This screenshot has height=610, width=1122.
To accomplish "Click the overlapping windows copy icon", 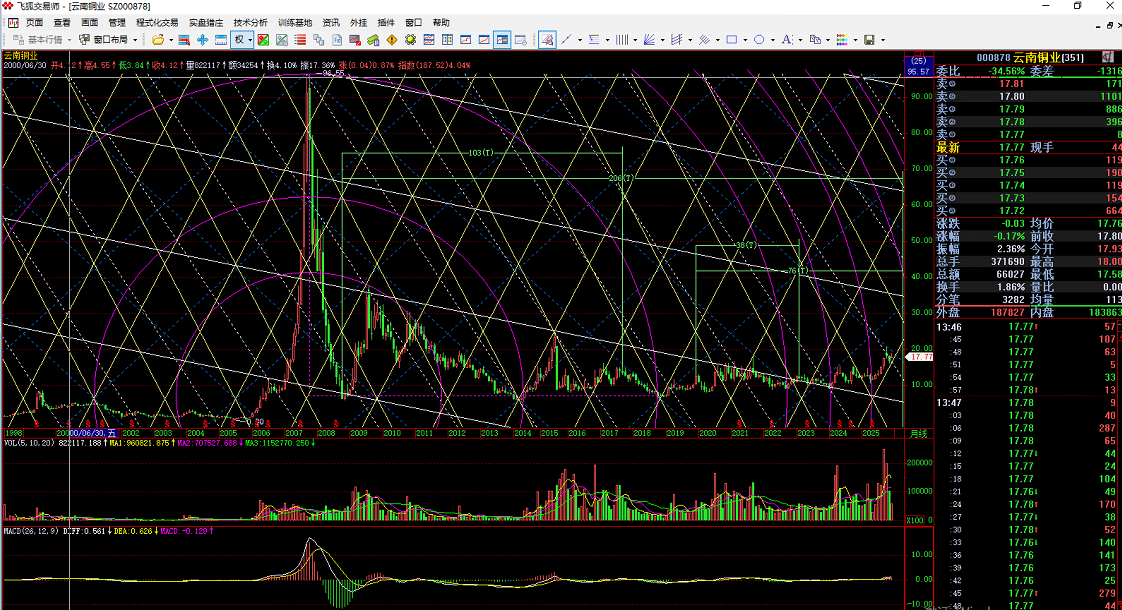I will coord(318,40).
